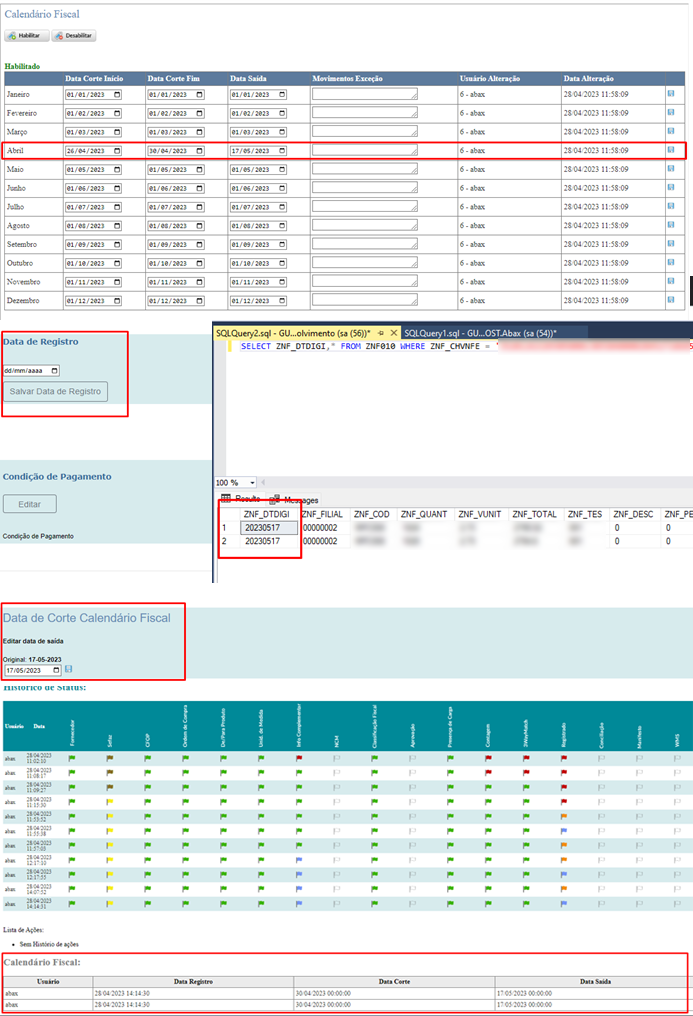Open the Messages tab in results pane
This screenshot has width=693, height=1016.
point(294,499)
